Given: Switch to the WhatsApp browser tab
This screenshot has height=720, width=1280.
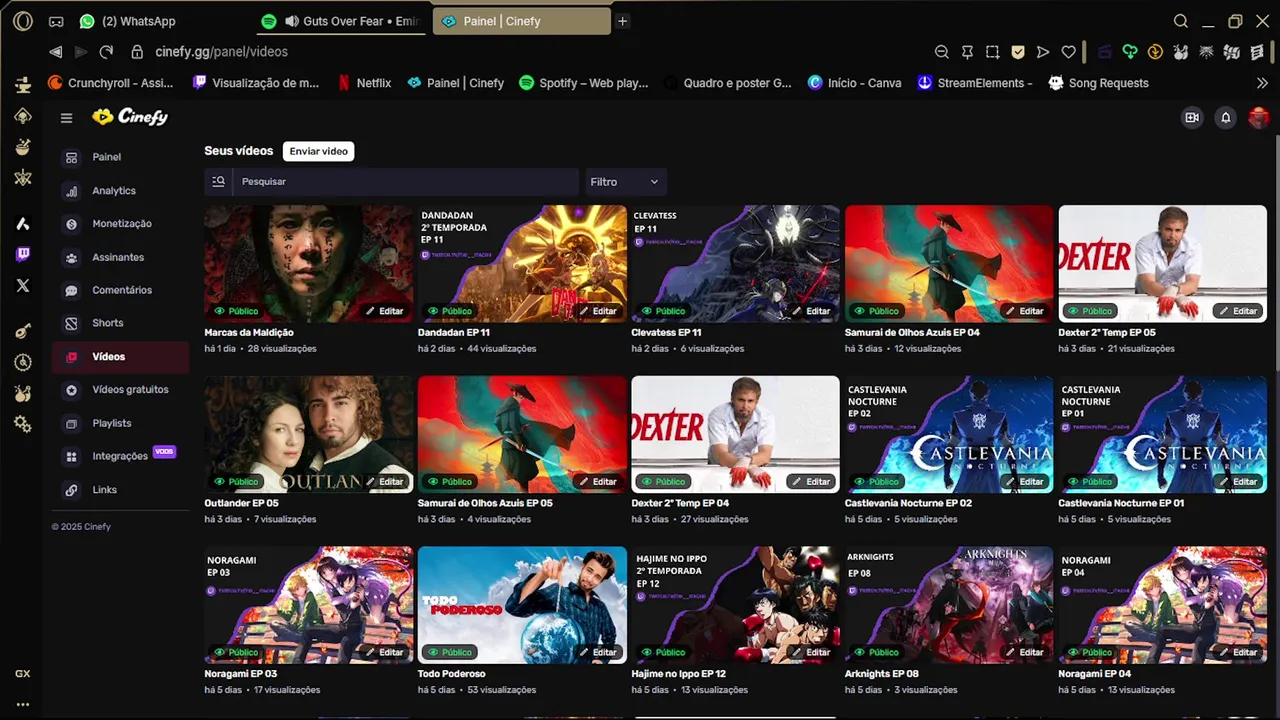Looking at the screenshot, I should 127,21.
